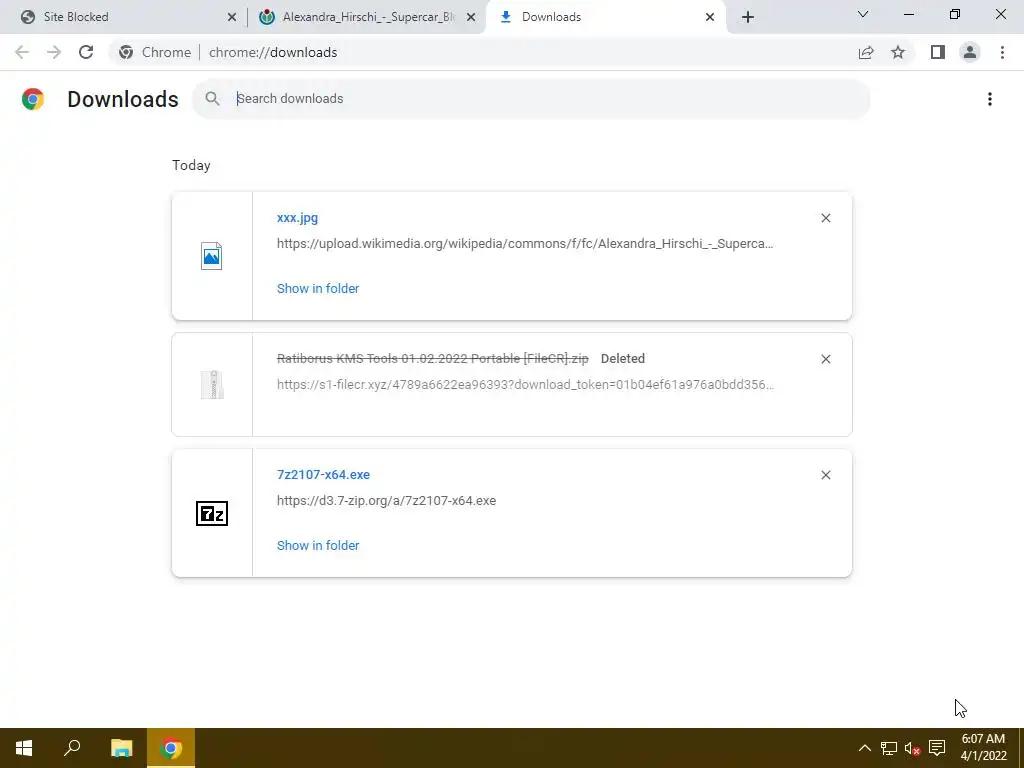Open the notifications action center
The width and height of the screenshot is (1024, 768).
937,748
